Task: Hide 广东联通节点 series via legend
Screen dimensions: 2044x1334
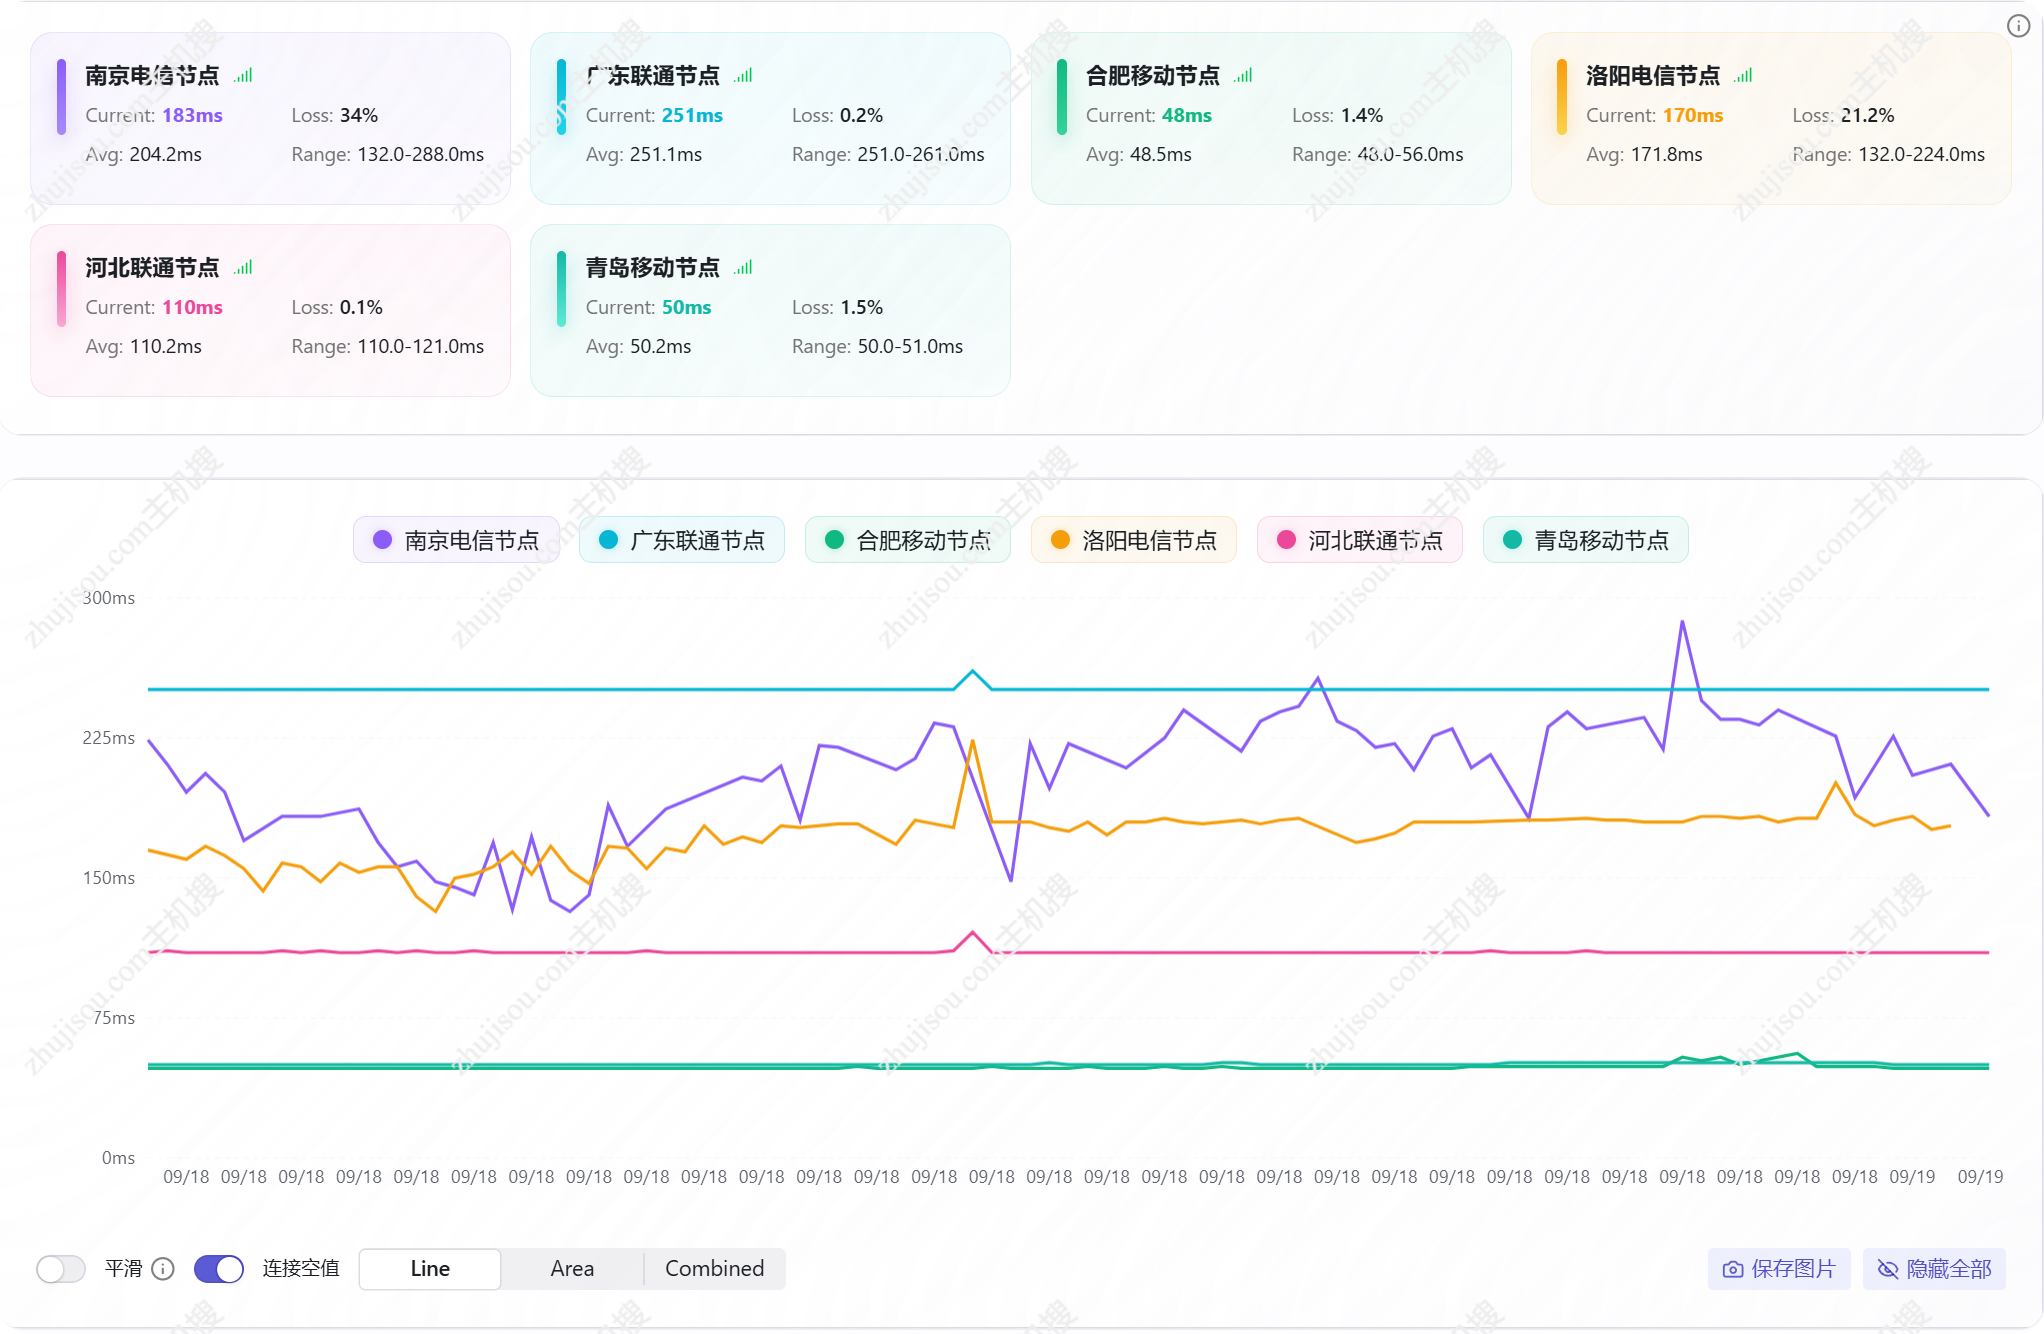Action: 682,540
